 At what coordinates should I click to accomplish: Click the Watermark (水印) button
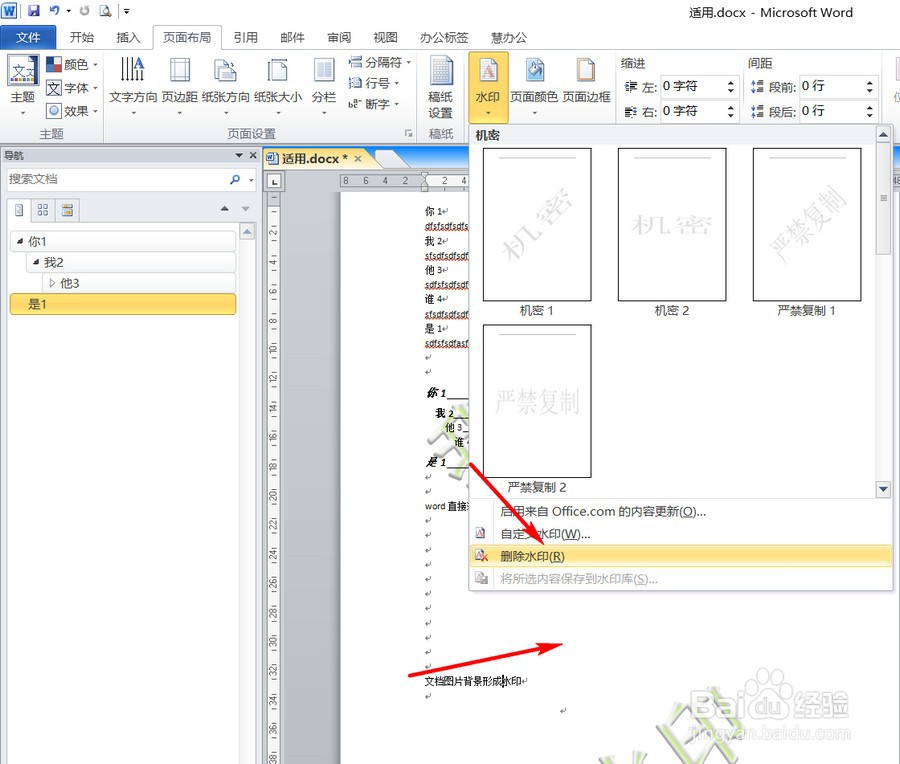(488, 86)
